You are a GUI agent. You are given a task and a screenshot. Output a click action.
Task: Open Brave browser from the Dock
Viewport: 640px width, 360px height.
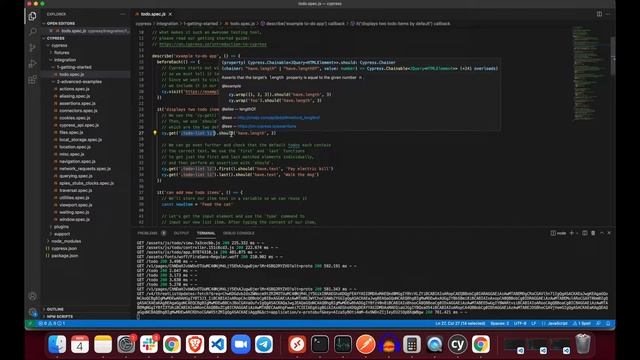[195, 344]
